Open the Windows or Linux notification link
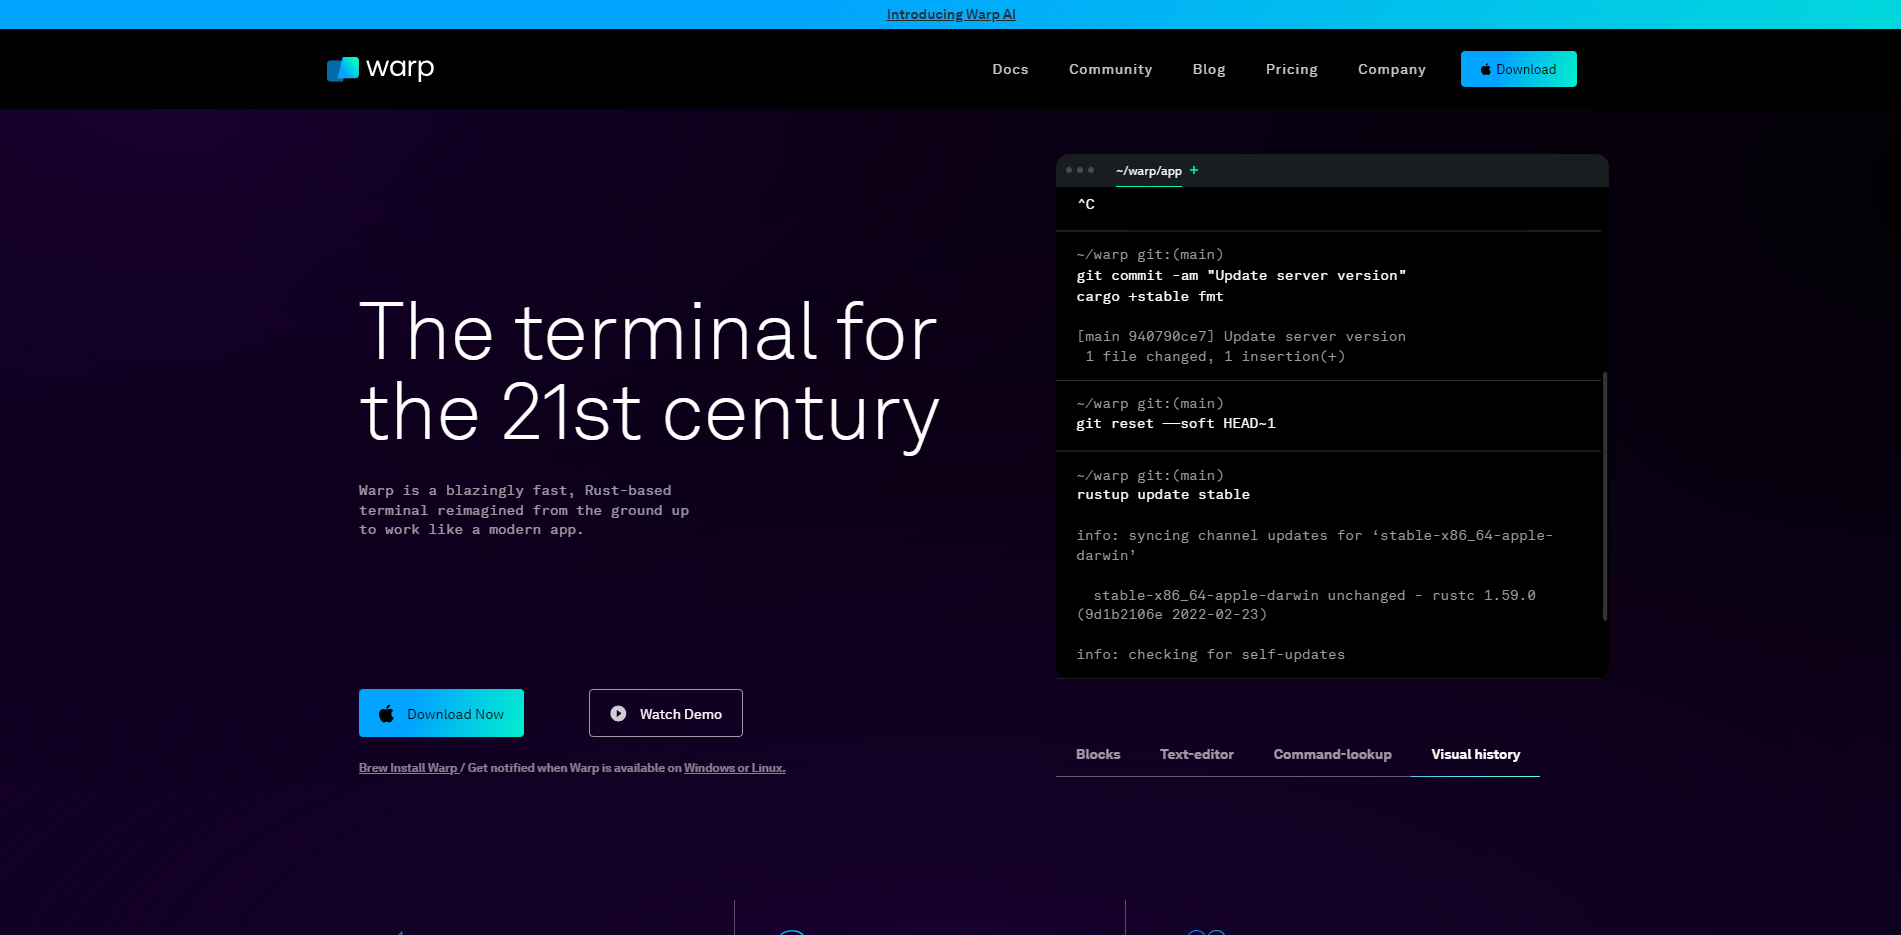The width and height of the screenshot is (1901, 935). 734,768
